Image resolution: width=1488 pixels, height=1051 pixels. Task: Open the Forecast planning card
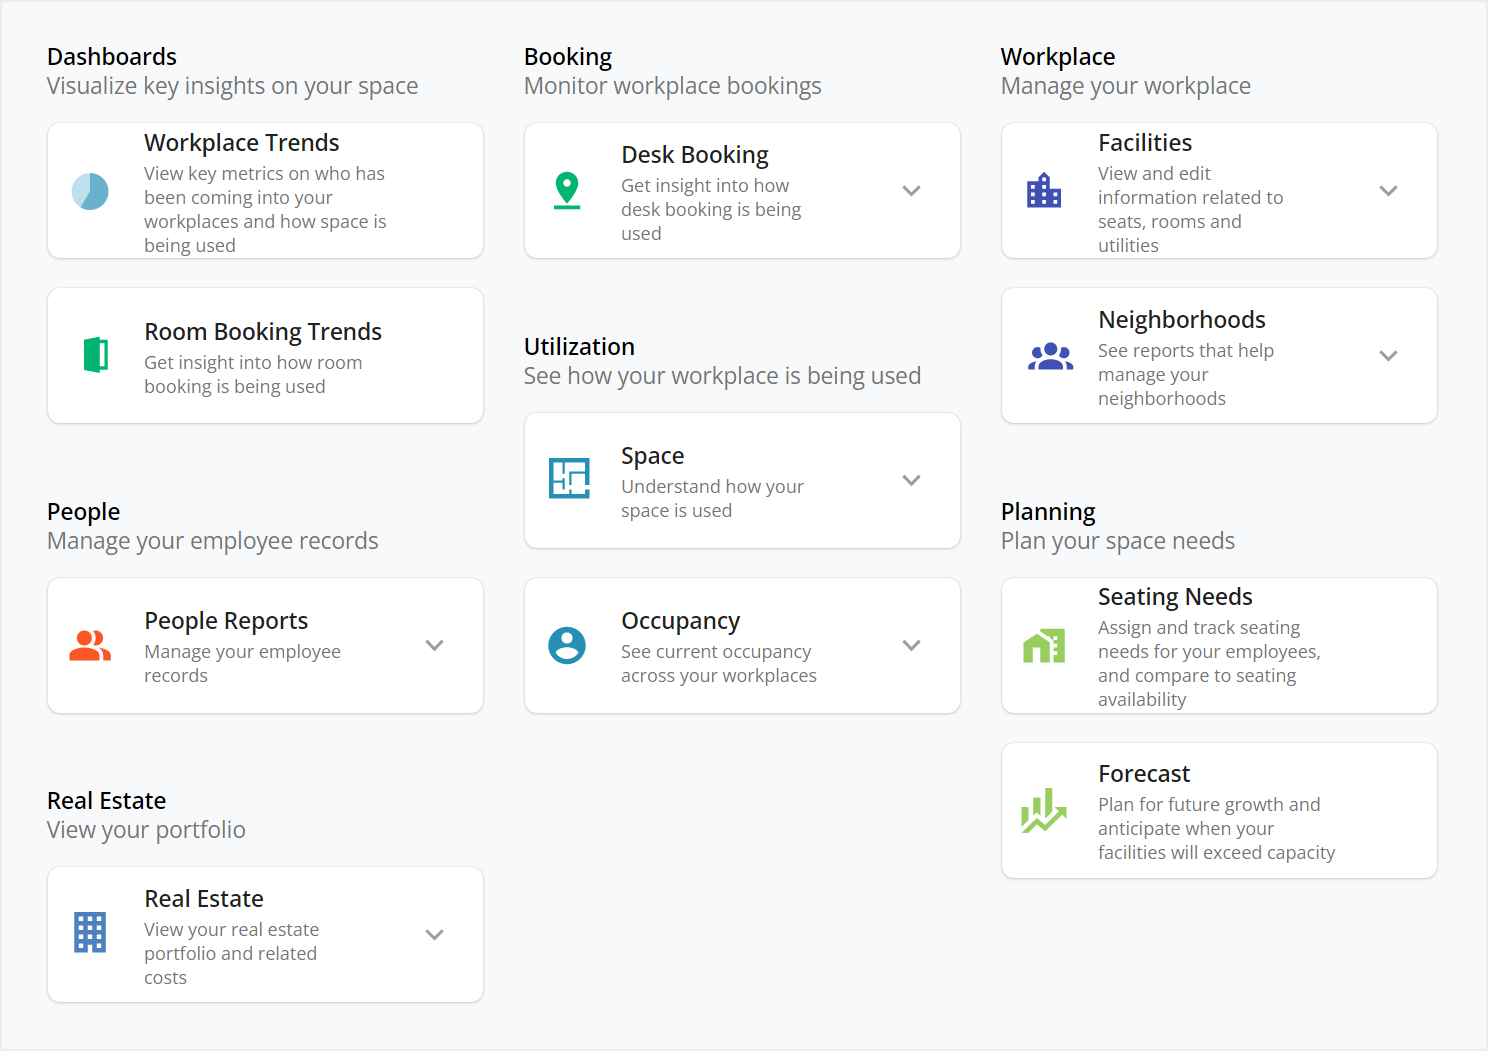coord(1218,810)
